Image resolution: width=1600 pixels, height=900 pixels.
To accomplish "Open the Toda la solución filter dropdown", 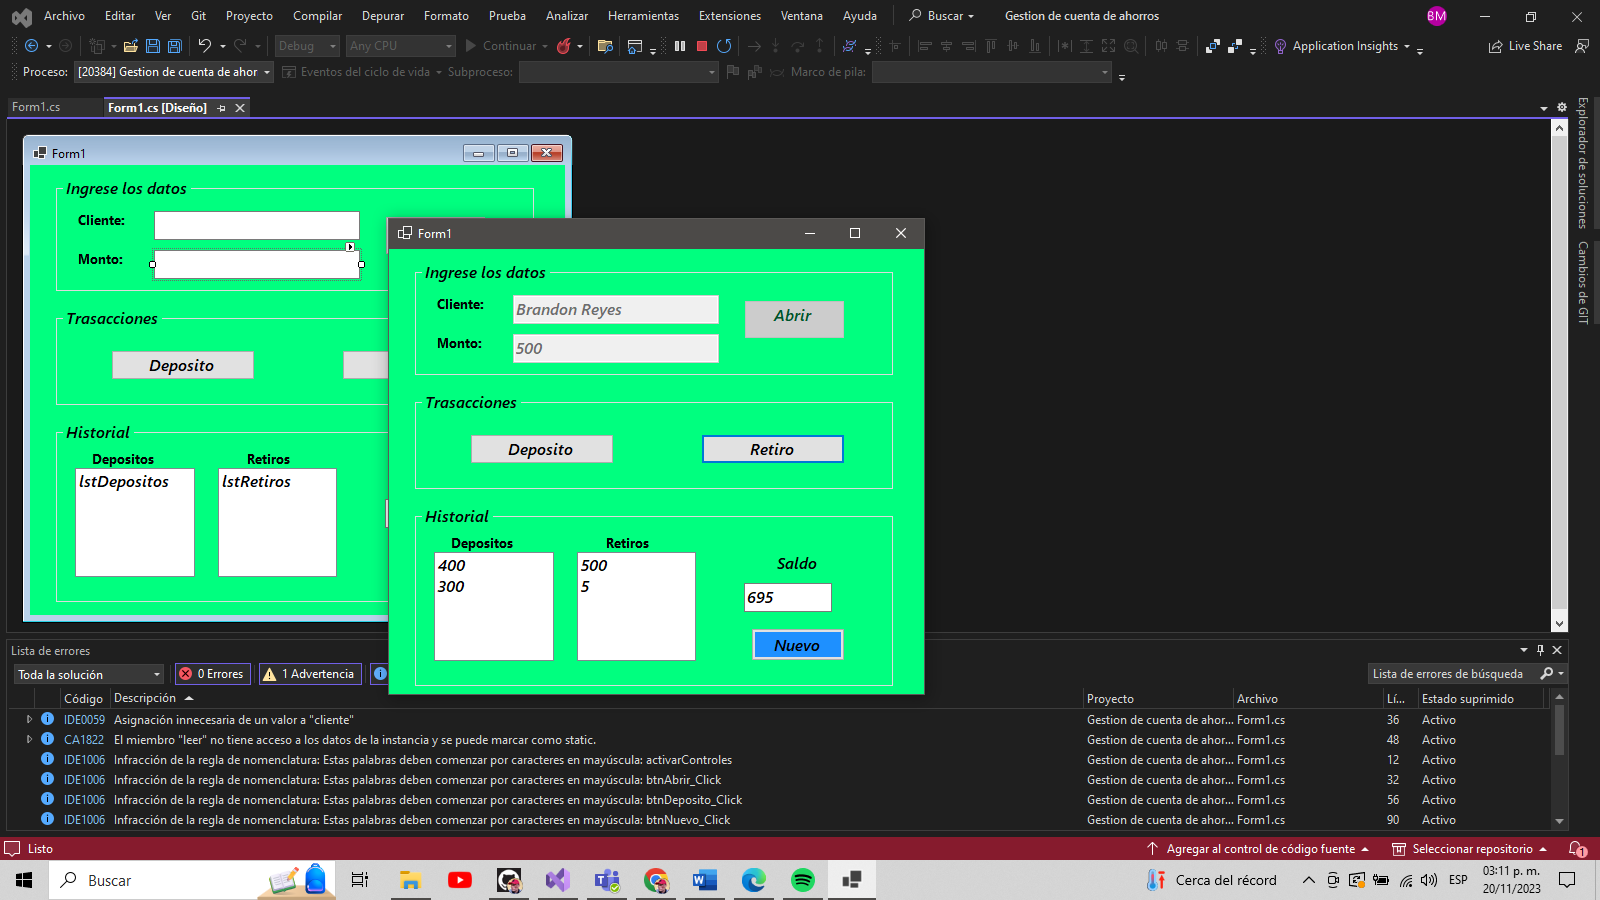I will 88,674.
